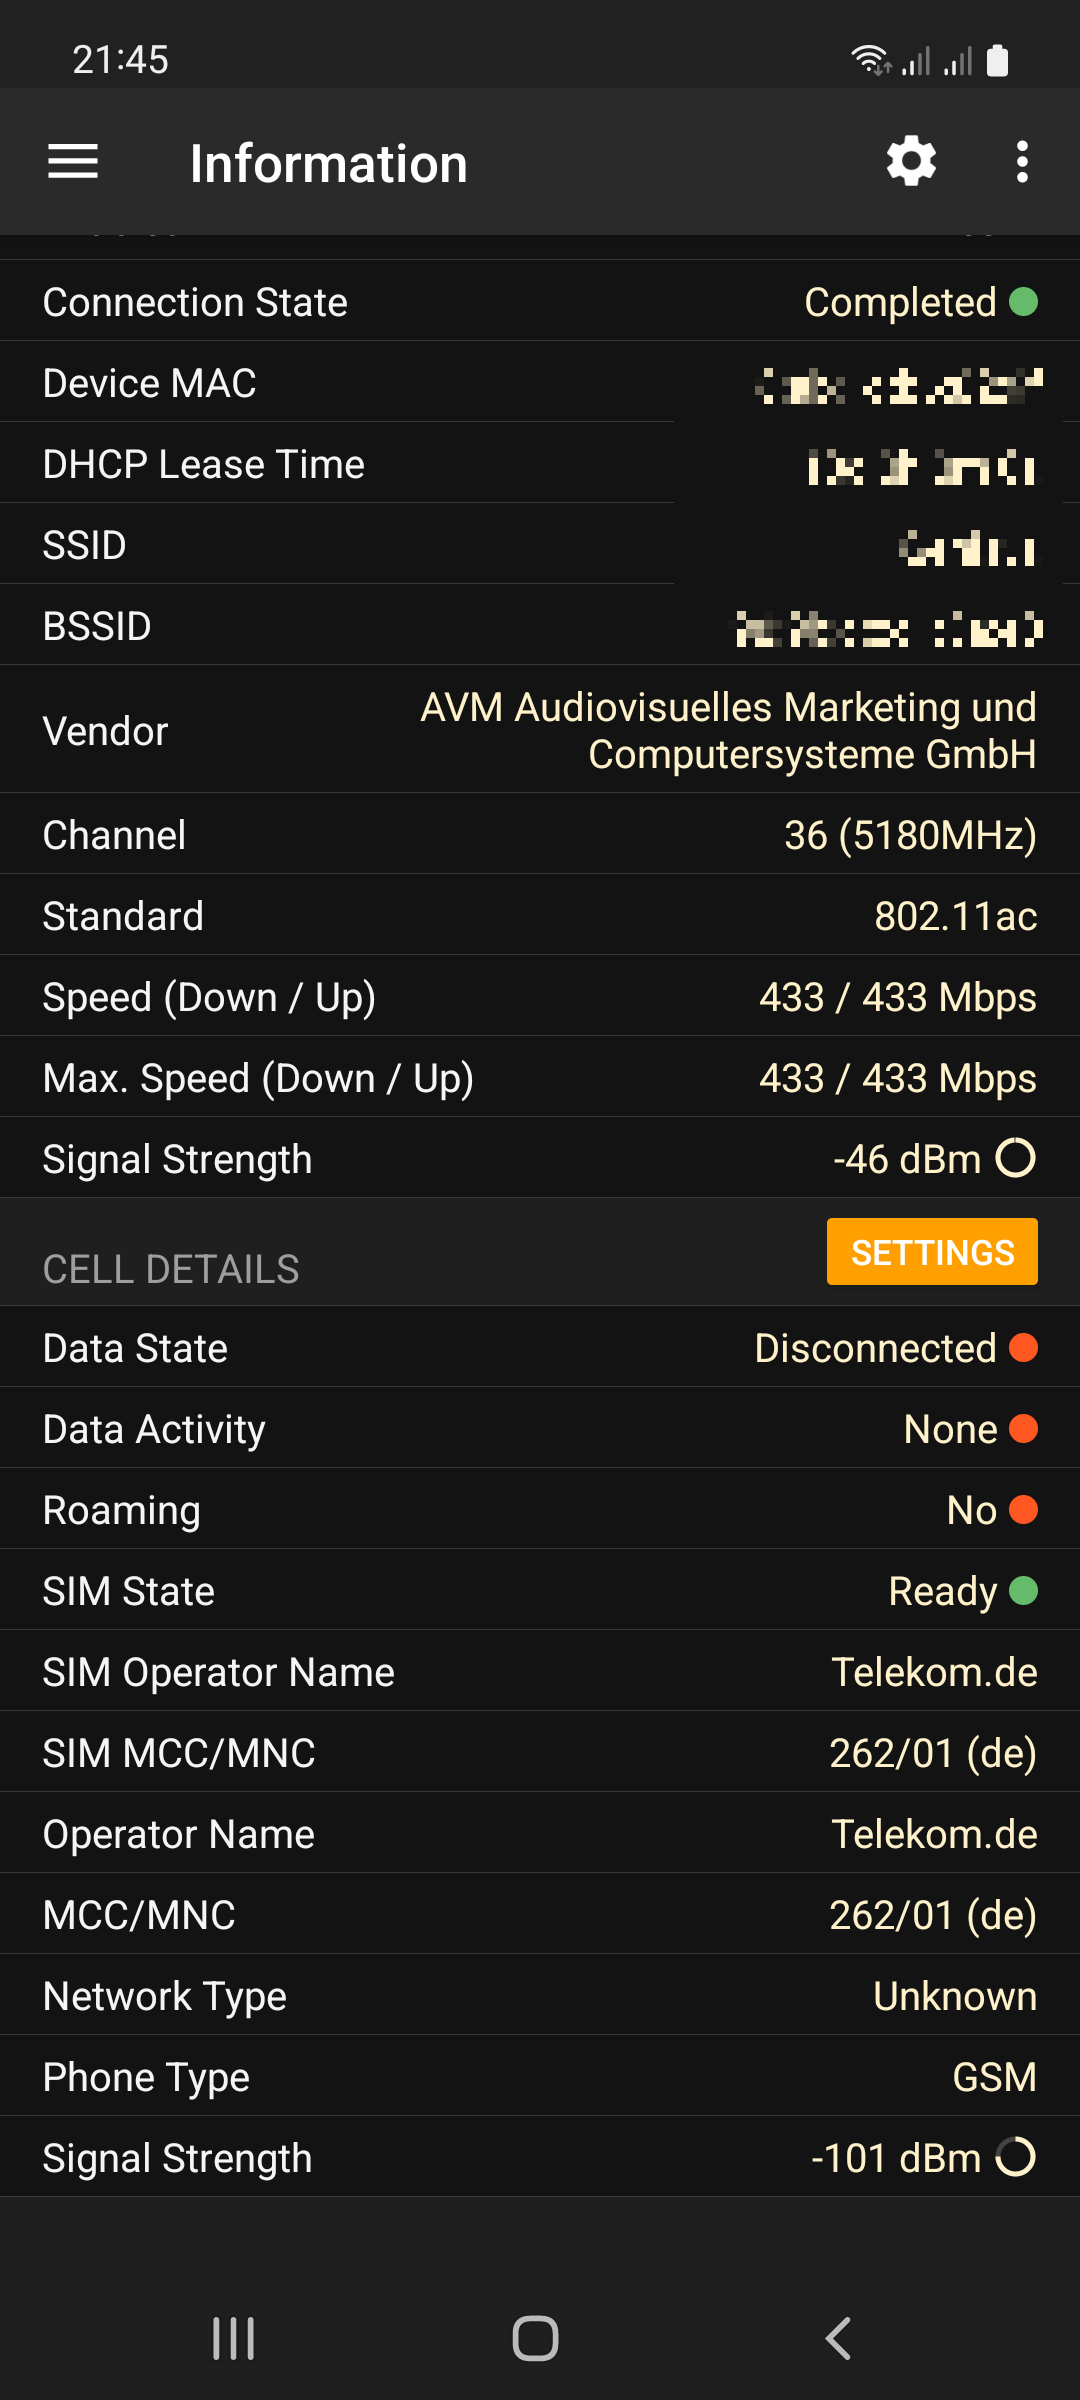This screenshot has width=1080, height=2400.
Task: Select the Vendor row showing AVM
Action: pyautogui.click(x=540, y=730)
